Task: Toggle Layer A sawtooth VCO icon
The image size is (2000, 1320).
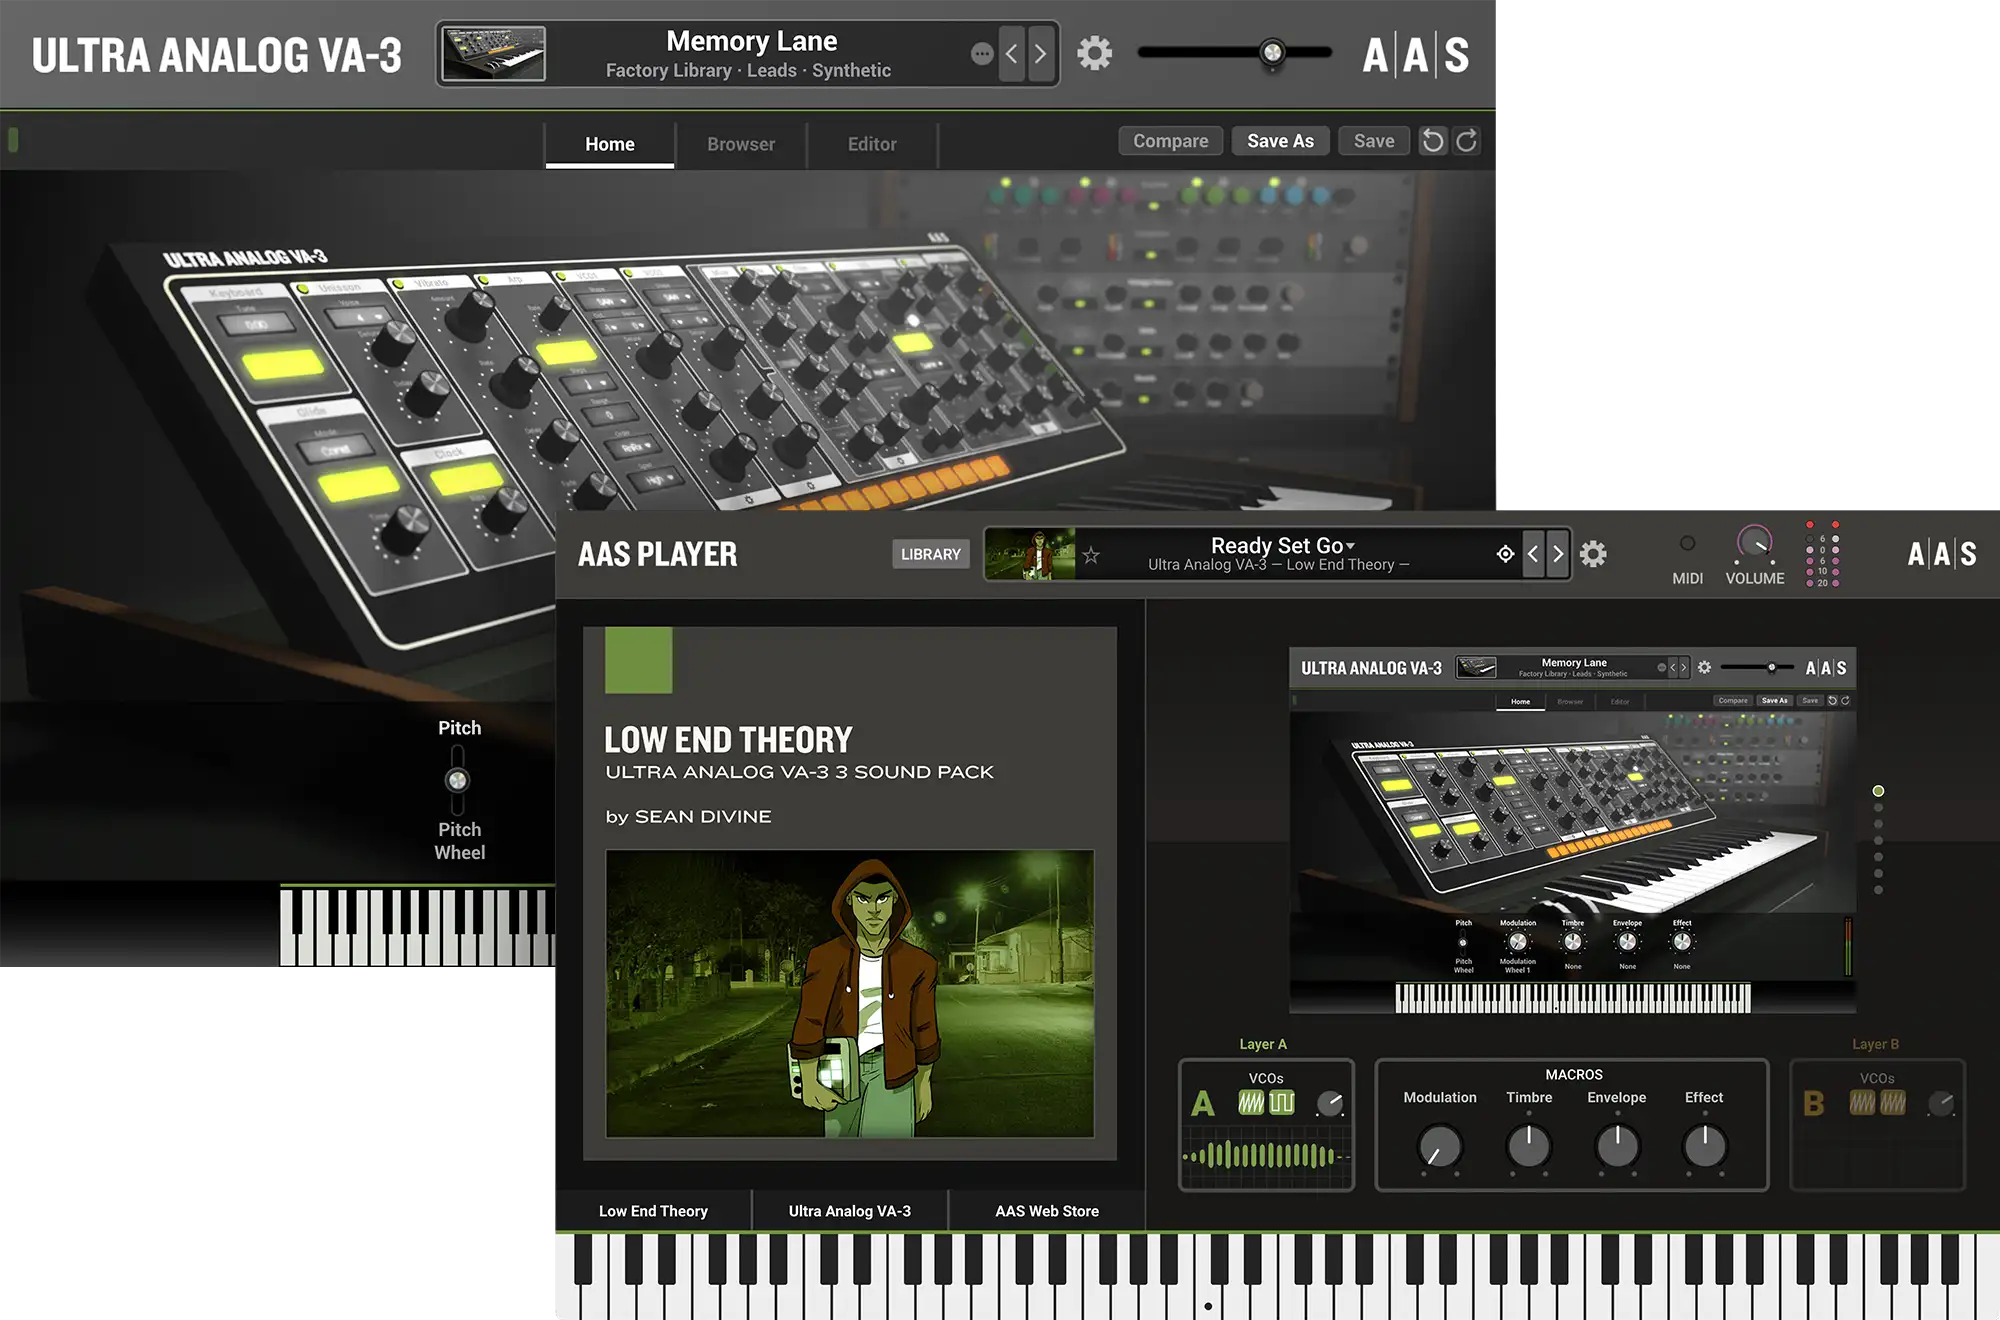Action: coord(1251,1103)
